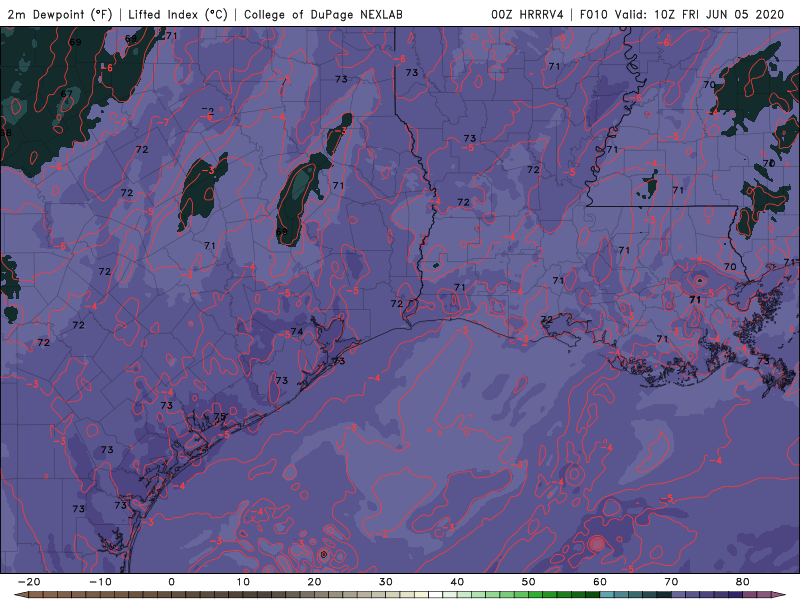Viewport: 800px width, 600px height.
Task: Click the right arrow end of color bar
Action: tap(780, 595)
